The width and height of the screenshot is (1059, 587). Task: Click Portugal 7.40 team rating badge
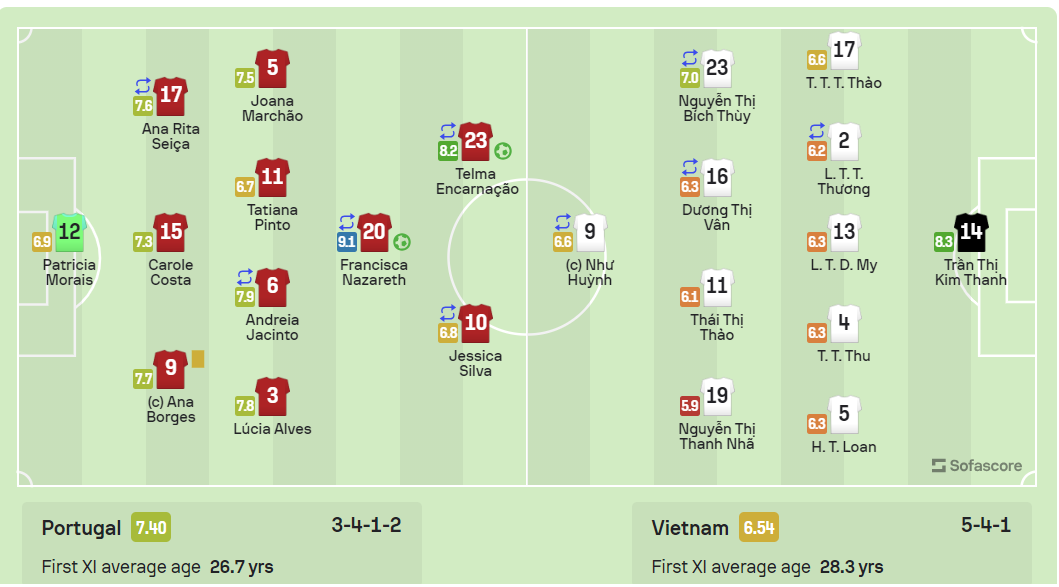click(x=150, y=528)
